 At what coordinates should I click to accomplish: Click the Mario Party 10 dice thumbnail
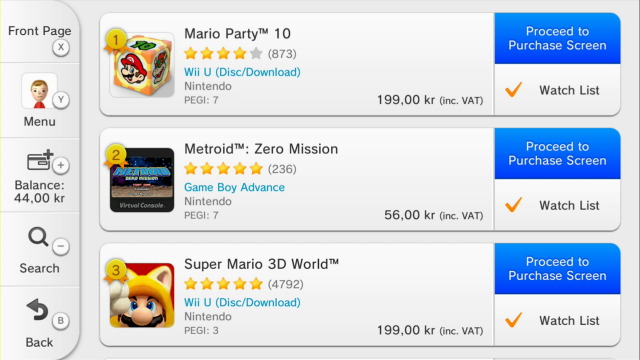(142, 65)
